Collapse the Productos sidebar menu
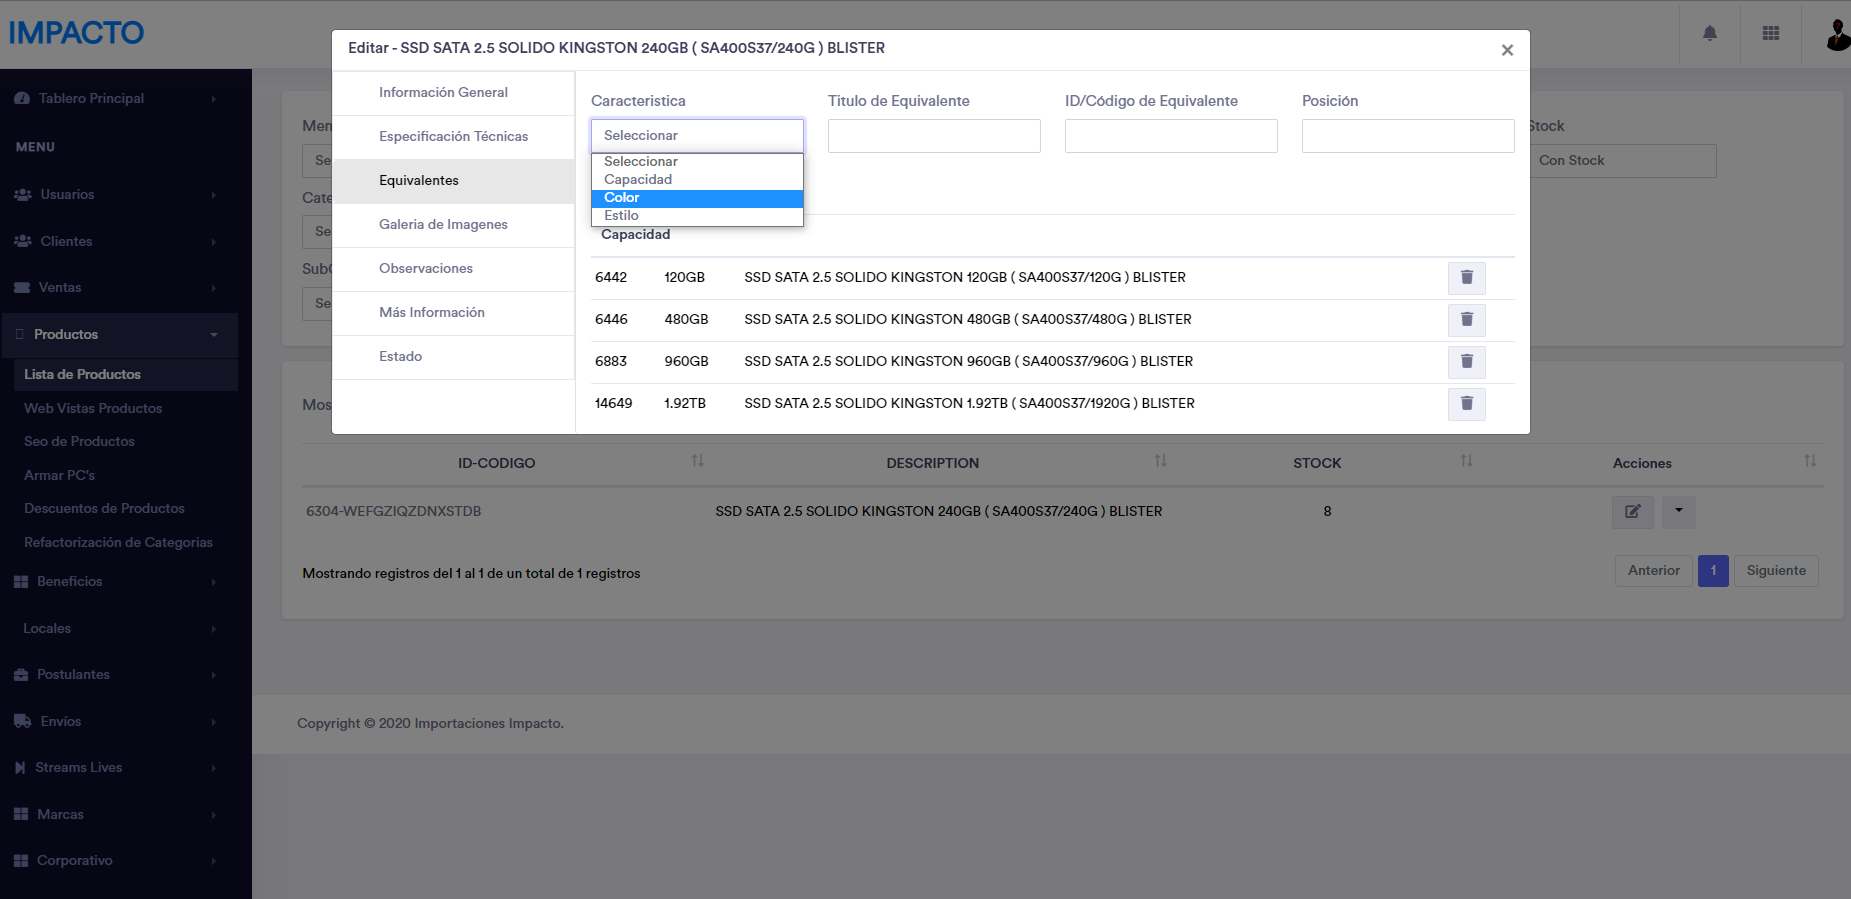 (118, 335)
